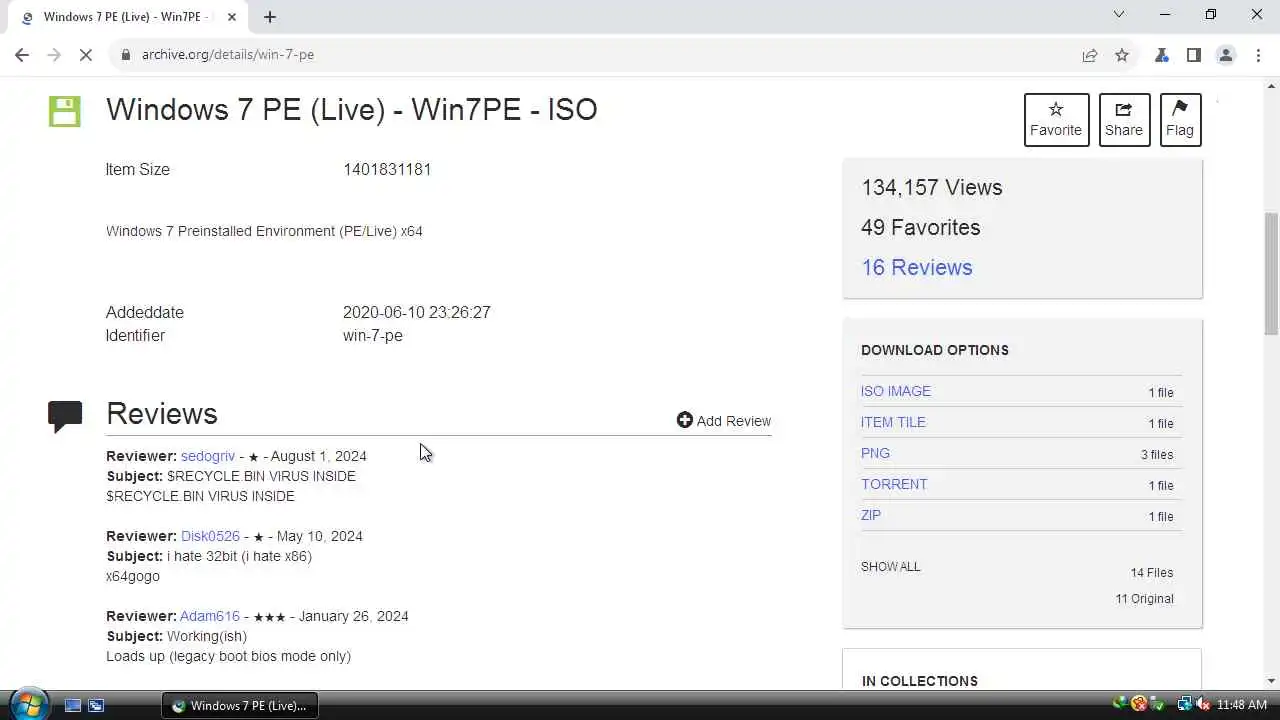Image resolution: width=1280 pixels, height=720 pixels.
Task: Click the Share button
Action: click(1124, 119)
